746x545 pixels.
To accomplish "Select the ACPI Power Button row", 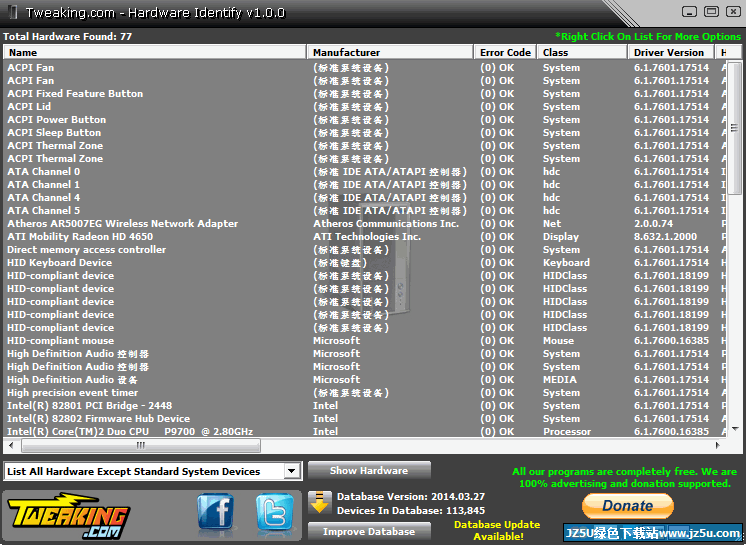I will 365,120.
